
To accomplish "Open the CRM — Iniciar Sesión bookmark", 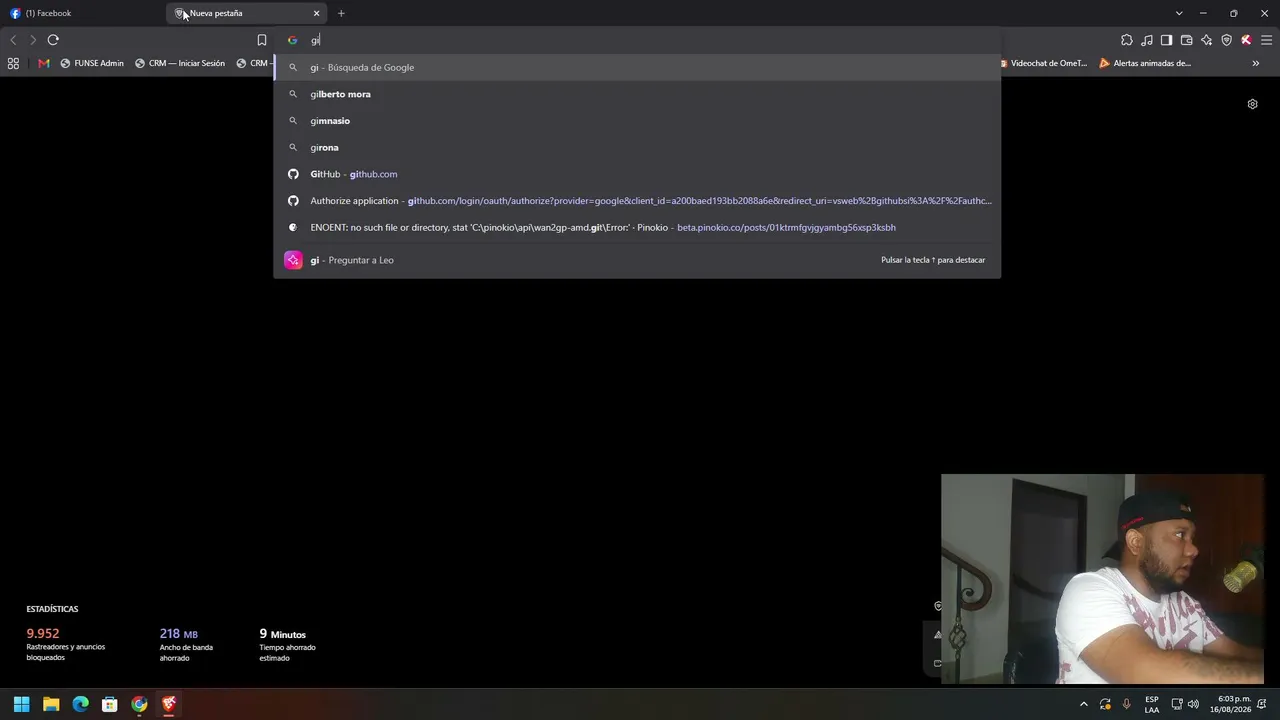I will (x=180, y=63).
